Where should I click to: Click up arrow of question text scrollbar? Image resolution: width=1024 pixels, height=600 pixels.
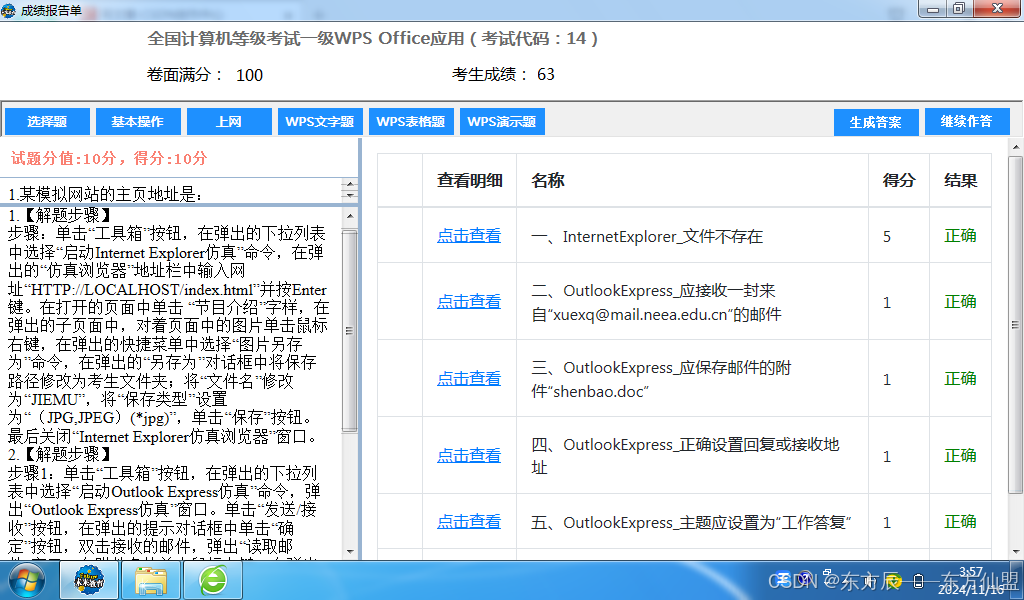click(x=350, y=185)
